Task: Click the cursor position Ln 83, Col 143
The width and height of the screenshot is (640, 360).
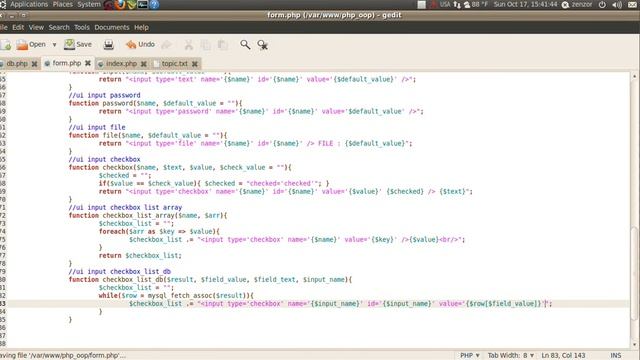Action: point(563,356)
